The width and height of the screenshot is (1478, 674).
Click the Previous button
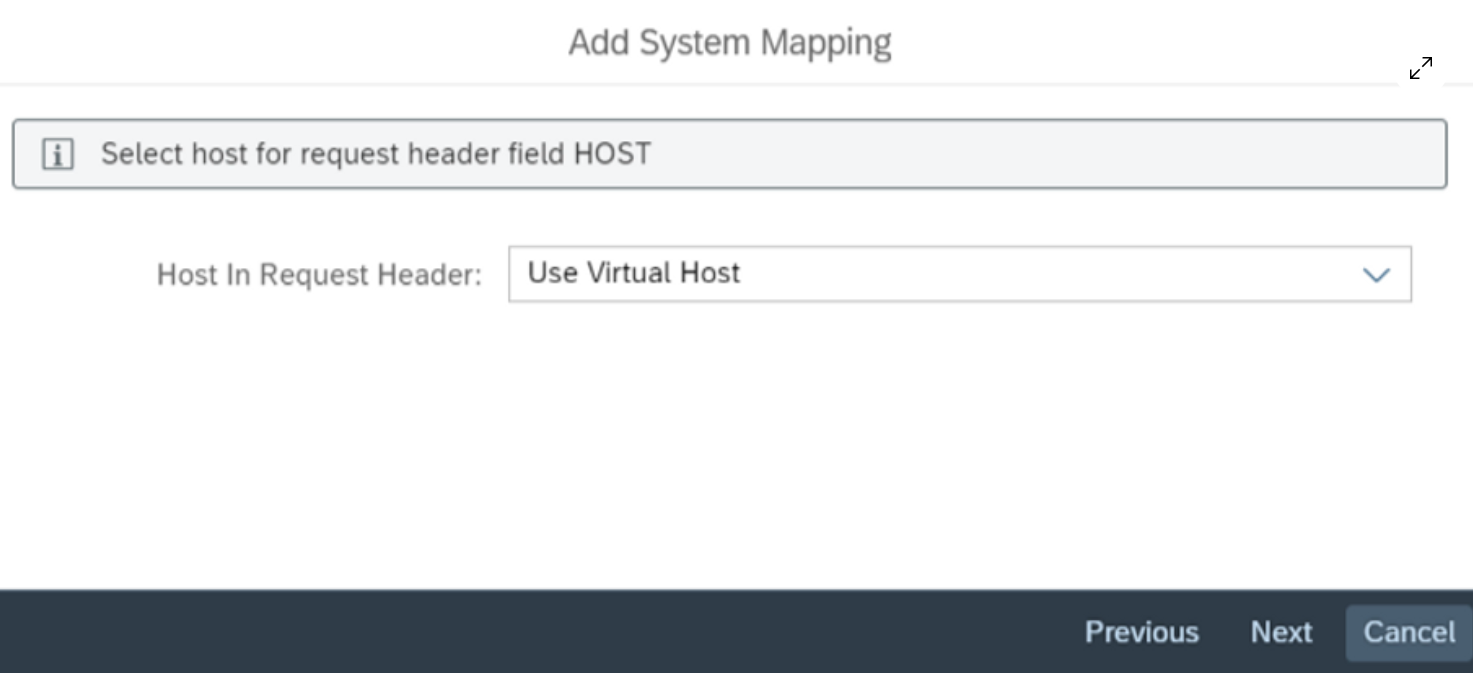[x=1141, y=632]
